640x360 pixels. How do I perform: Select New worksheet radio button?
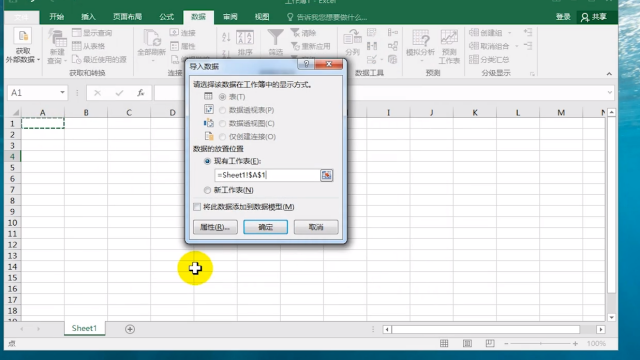click(x=207, y=190)
